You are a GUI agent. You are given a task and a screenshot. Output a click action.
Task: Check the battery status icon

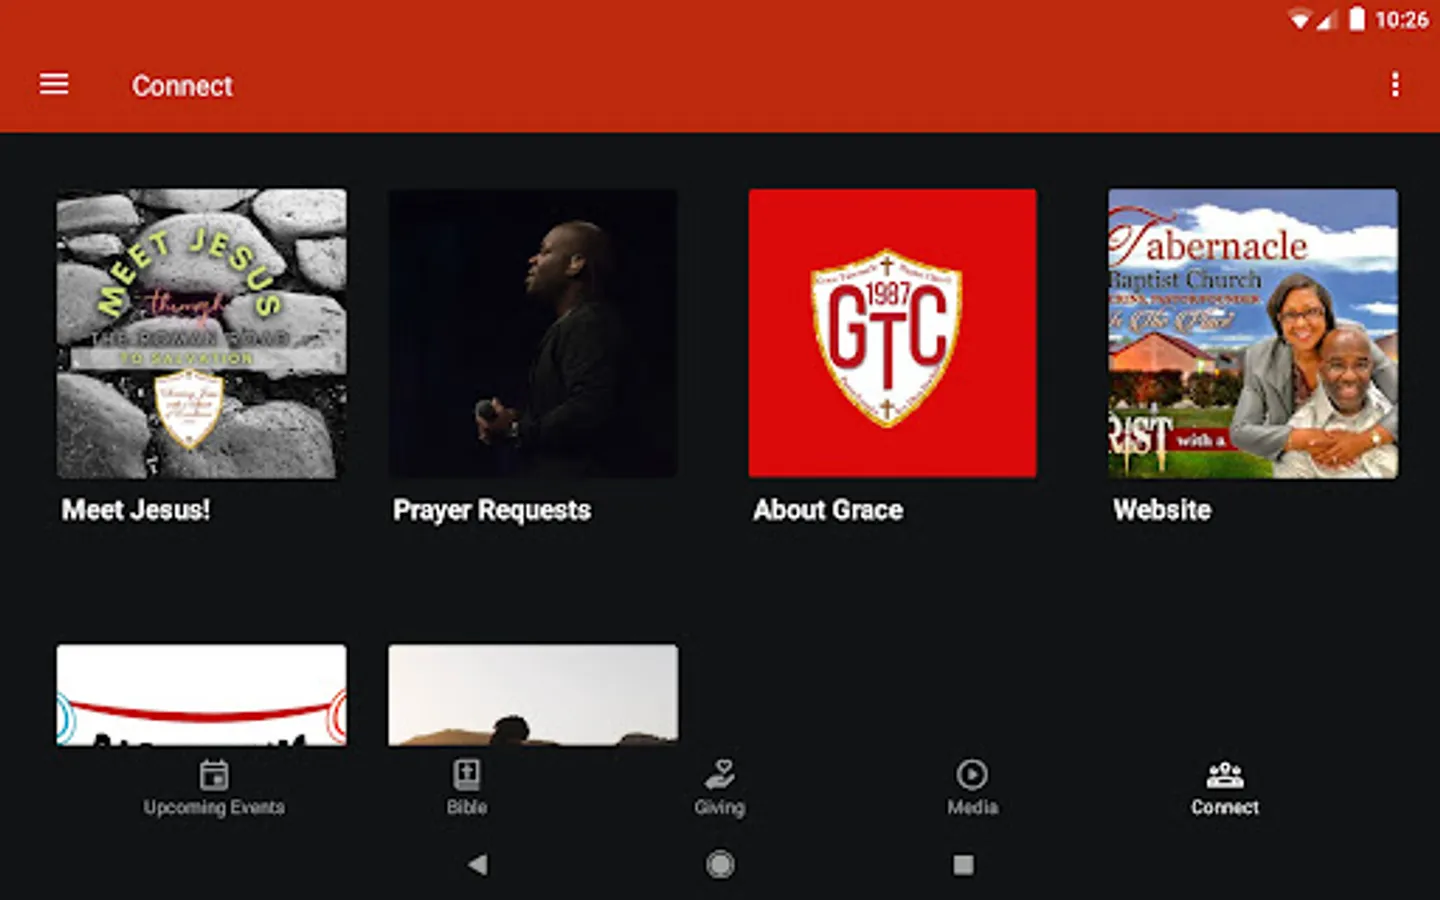(1356, 19)
